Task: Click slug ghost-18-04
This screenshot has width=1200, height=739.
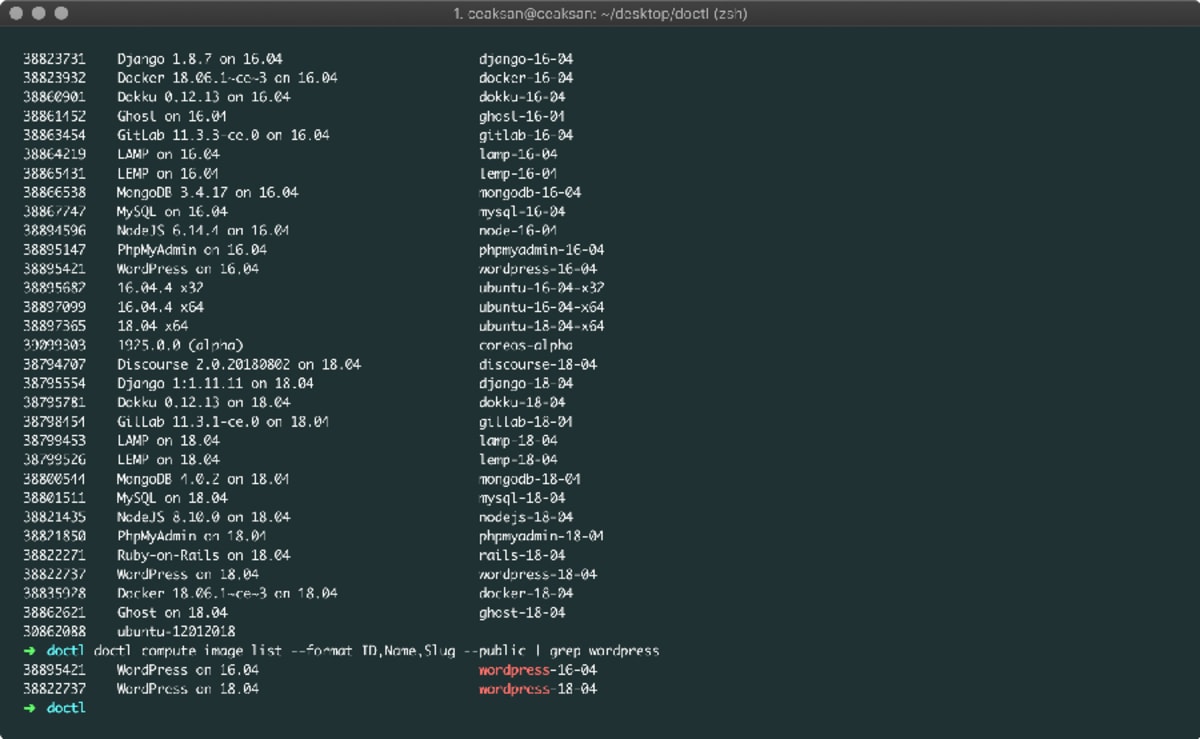Action: (x=522, y=613)
